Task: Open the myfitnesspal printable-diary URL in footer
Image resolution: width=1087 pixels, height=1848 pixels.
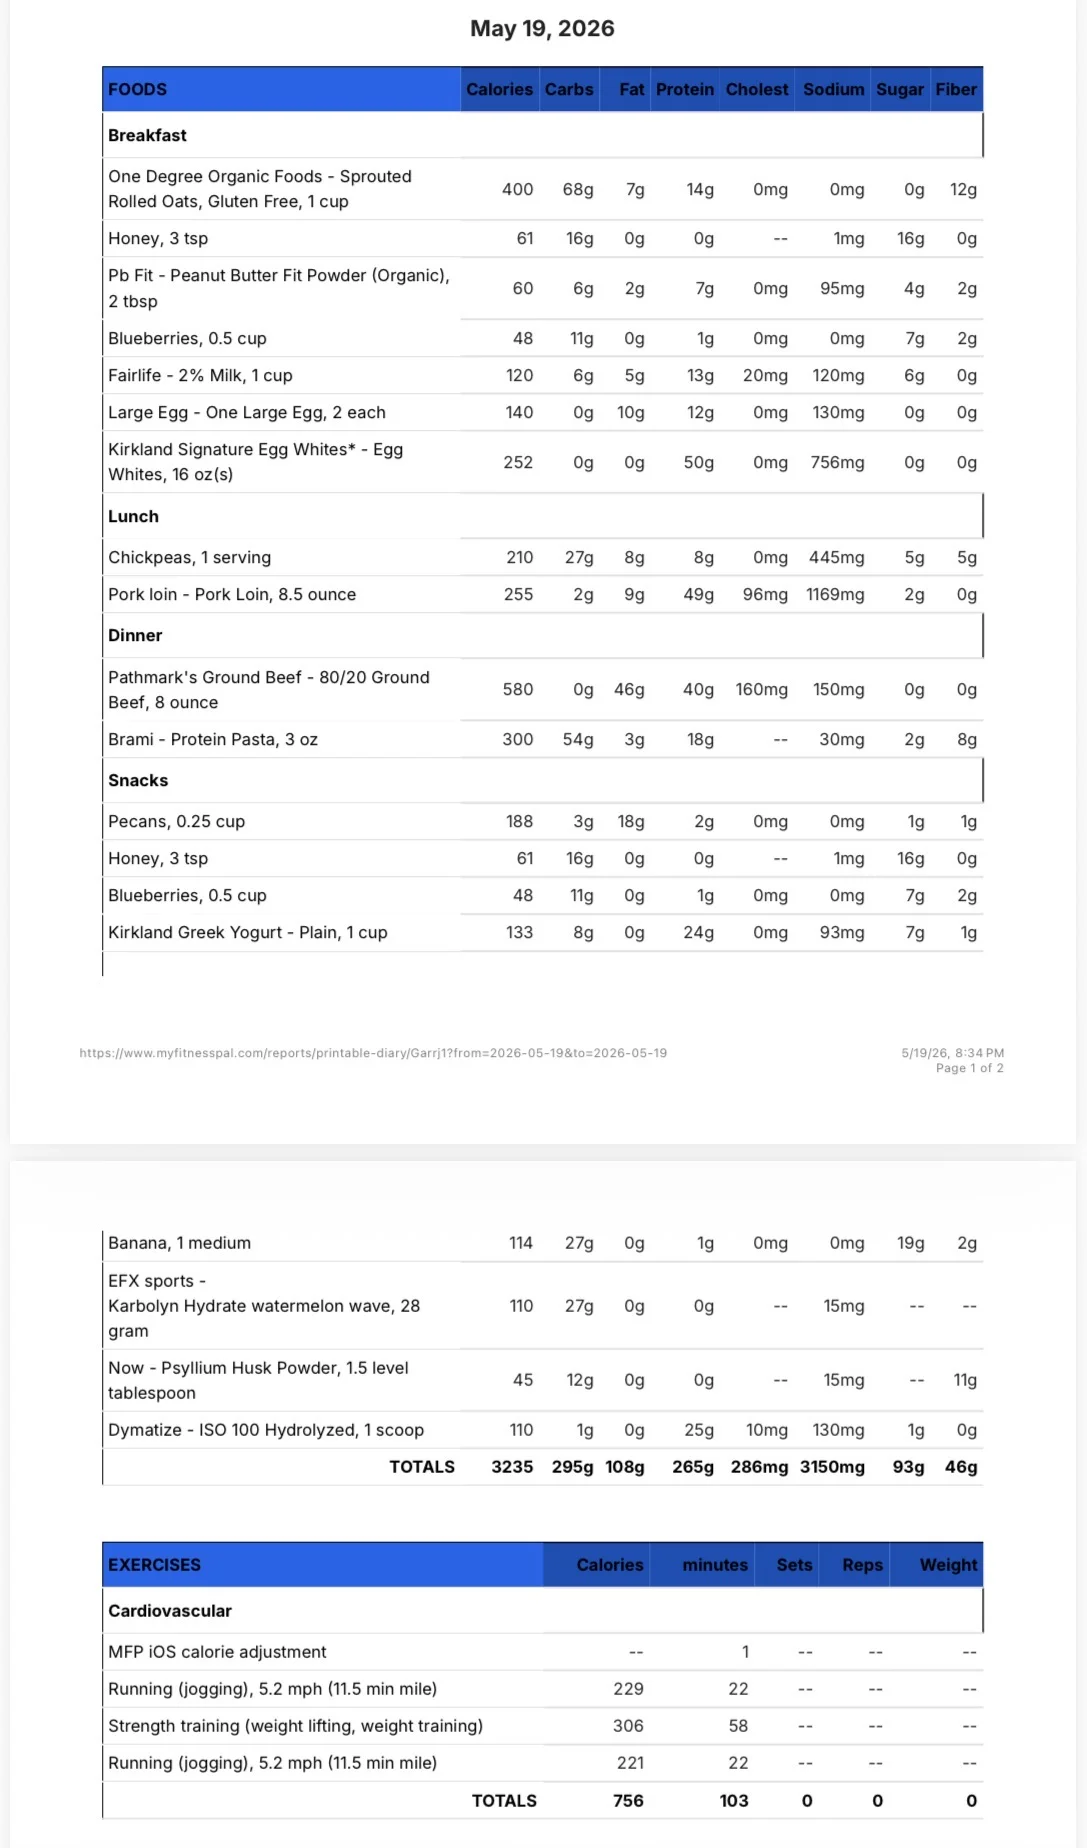Action: coord(373,1053)
